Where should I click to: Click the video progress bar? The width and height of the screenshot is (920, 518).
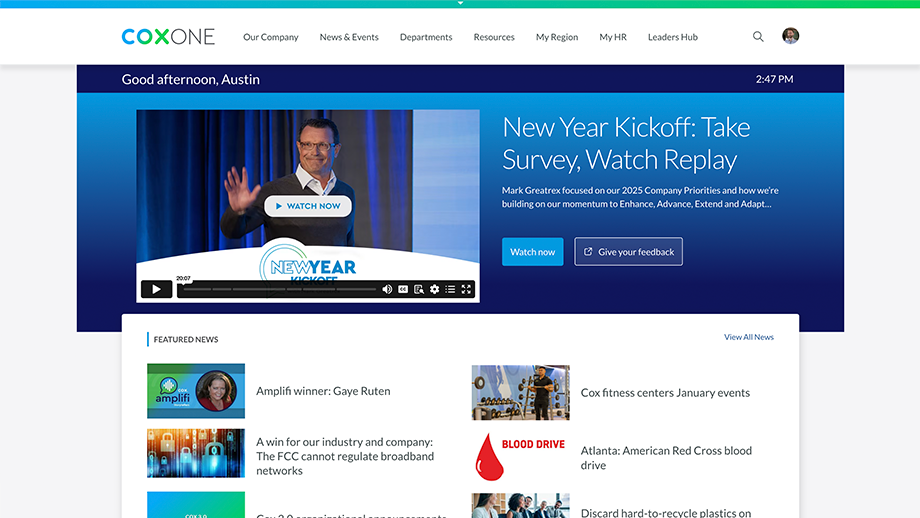[x=280, y=289]
